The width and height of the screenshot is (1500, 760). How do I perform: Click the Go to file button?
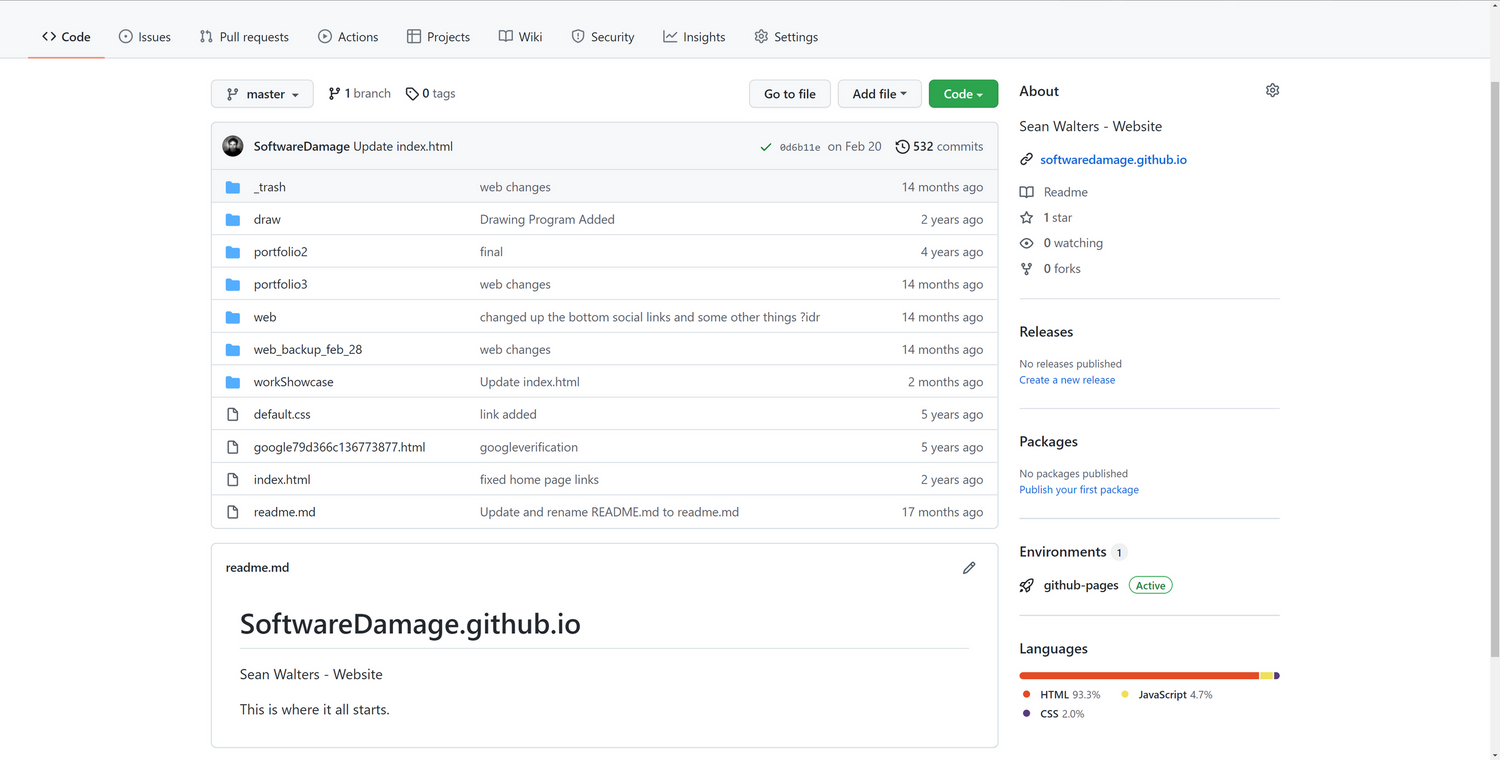(x=790, y=94)
